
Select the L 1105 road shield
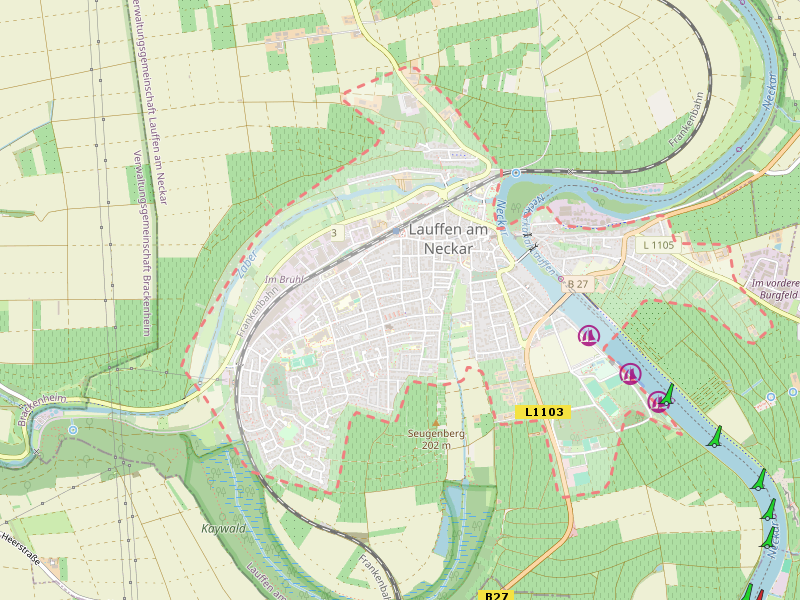coord(659,245)
